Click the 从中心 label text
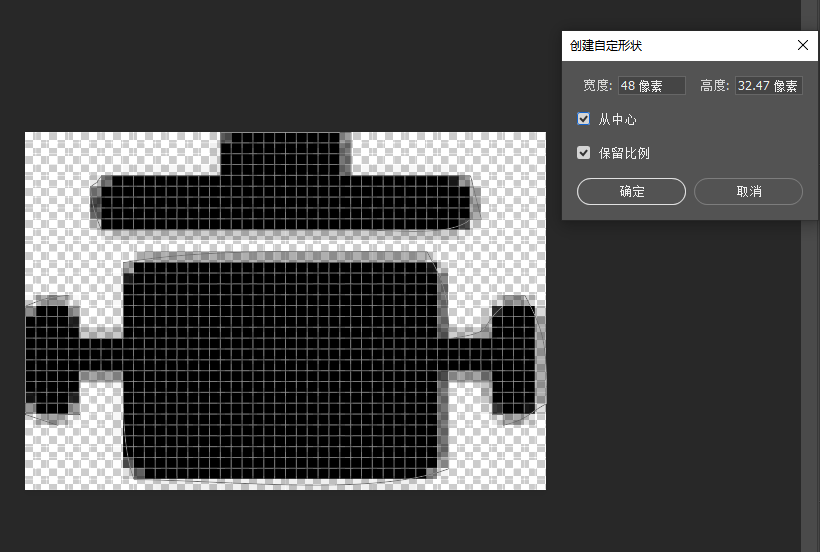 pos(617,119)
